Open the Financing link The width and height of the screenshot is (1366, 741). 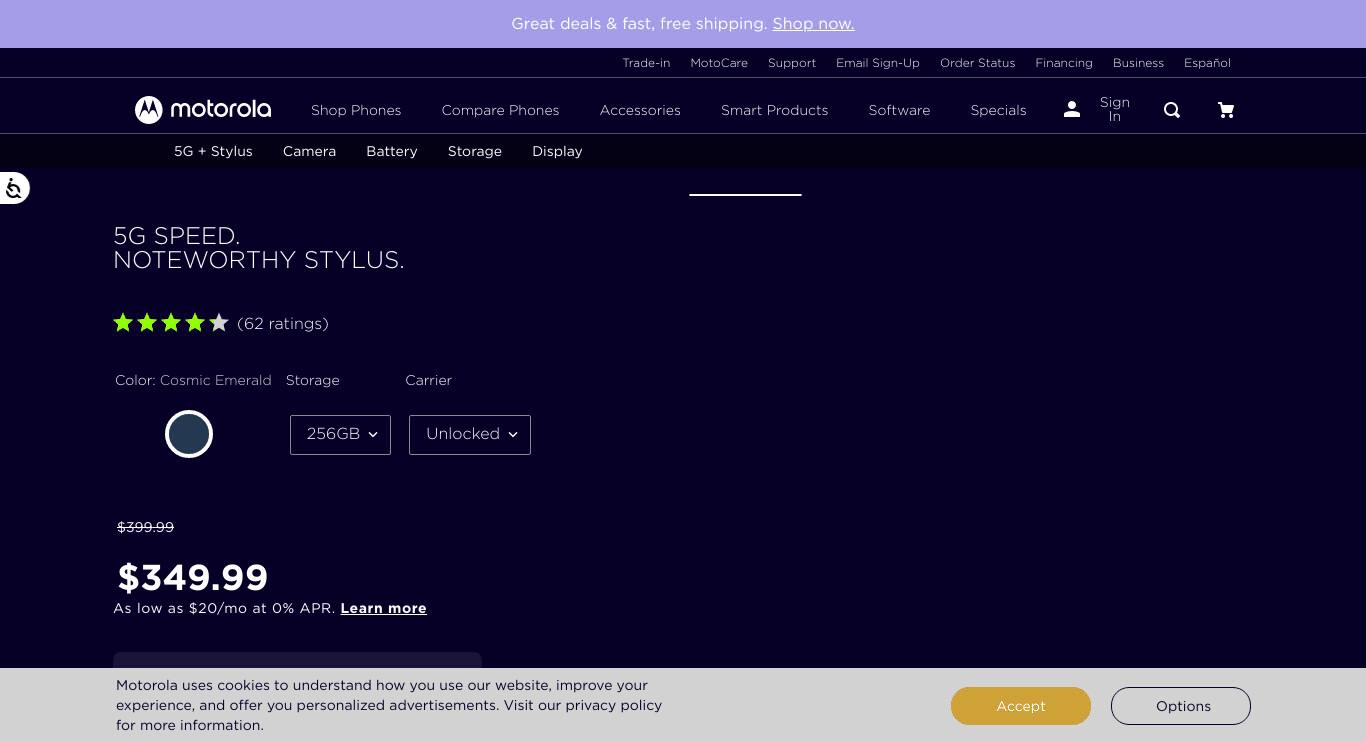pos(1064,63)
